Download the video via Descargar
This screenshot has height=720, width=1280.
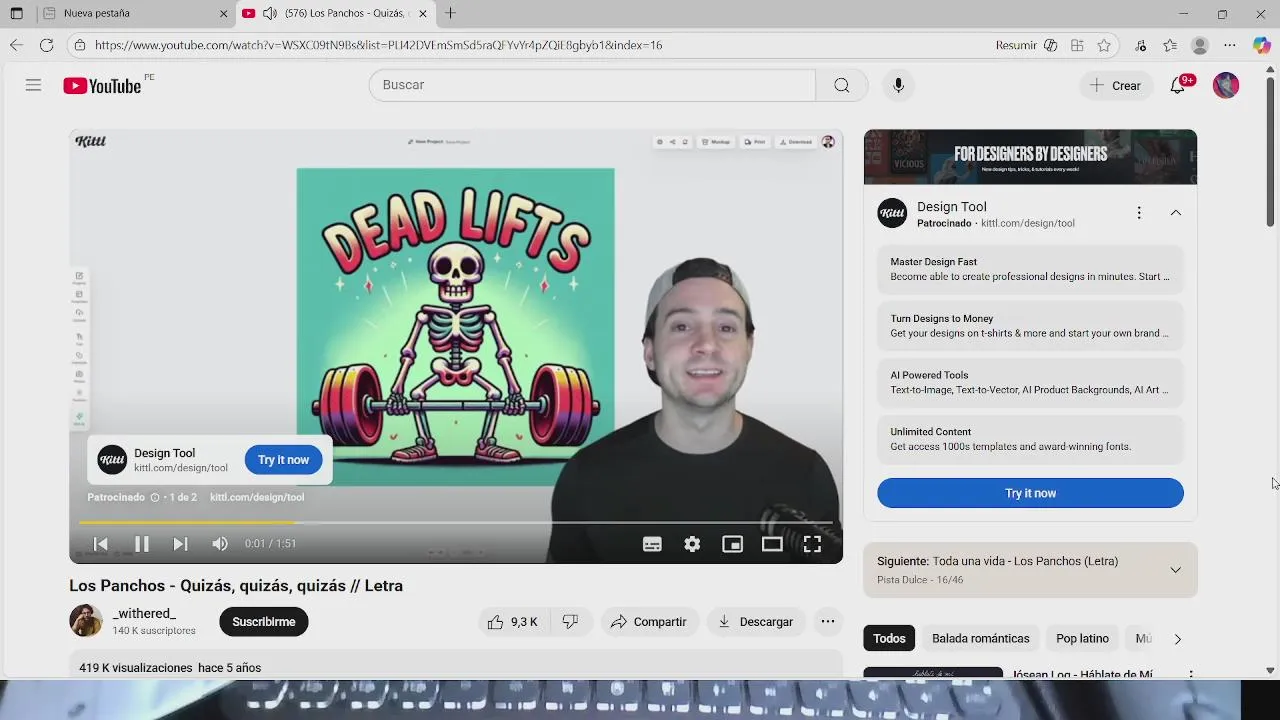coord(756,622)
